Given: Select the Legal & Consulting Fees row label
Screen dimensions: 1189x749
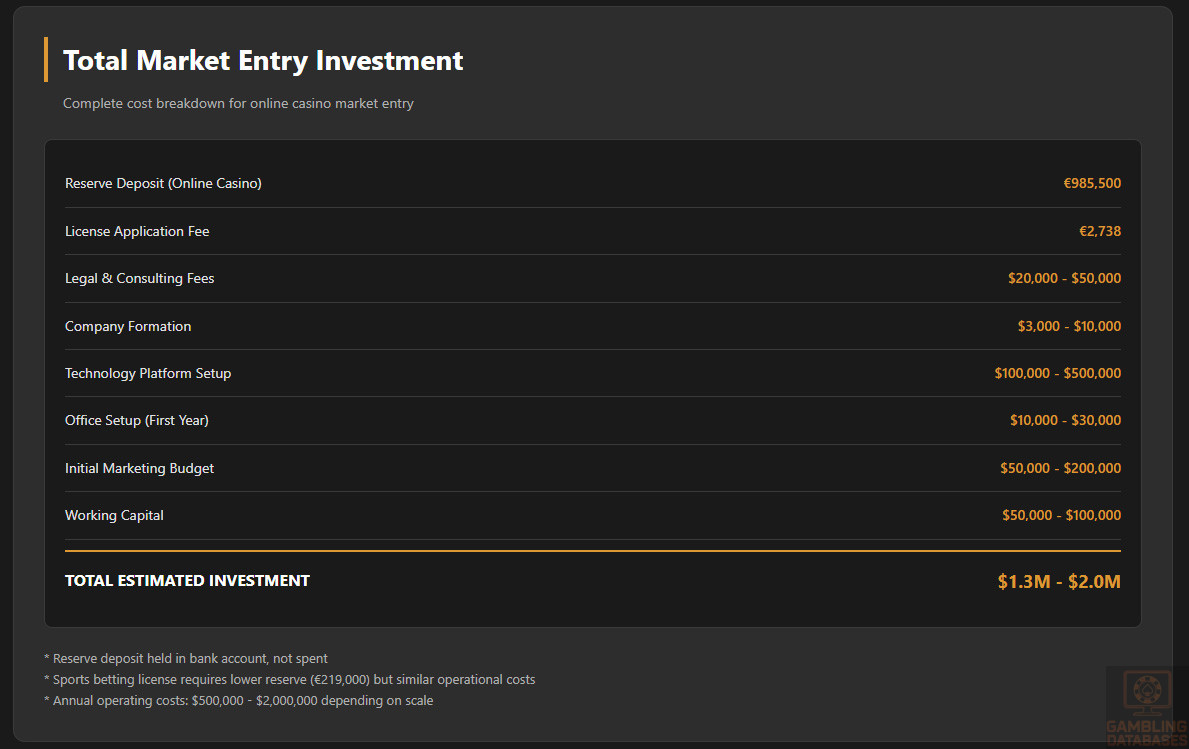Looking at the screenshot, I should coord(139,278).
